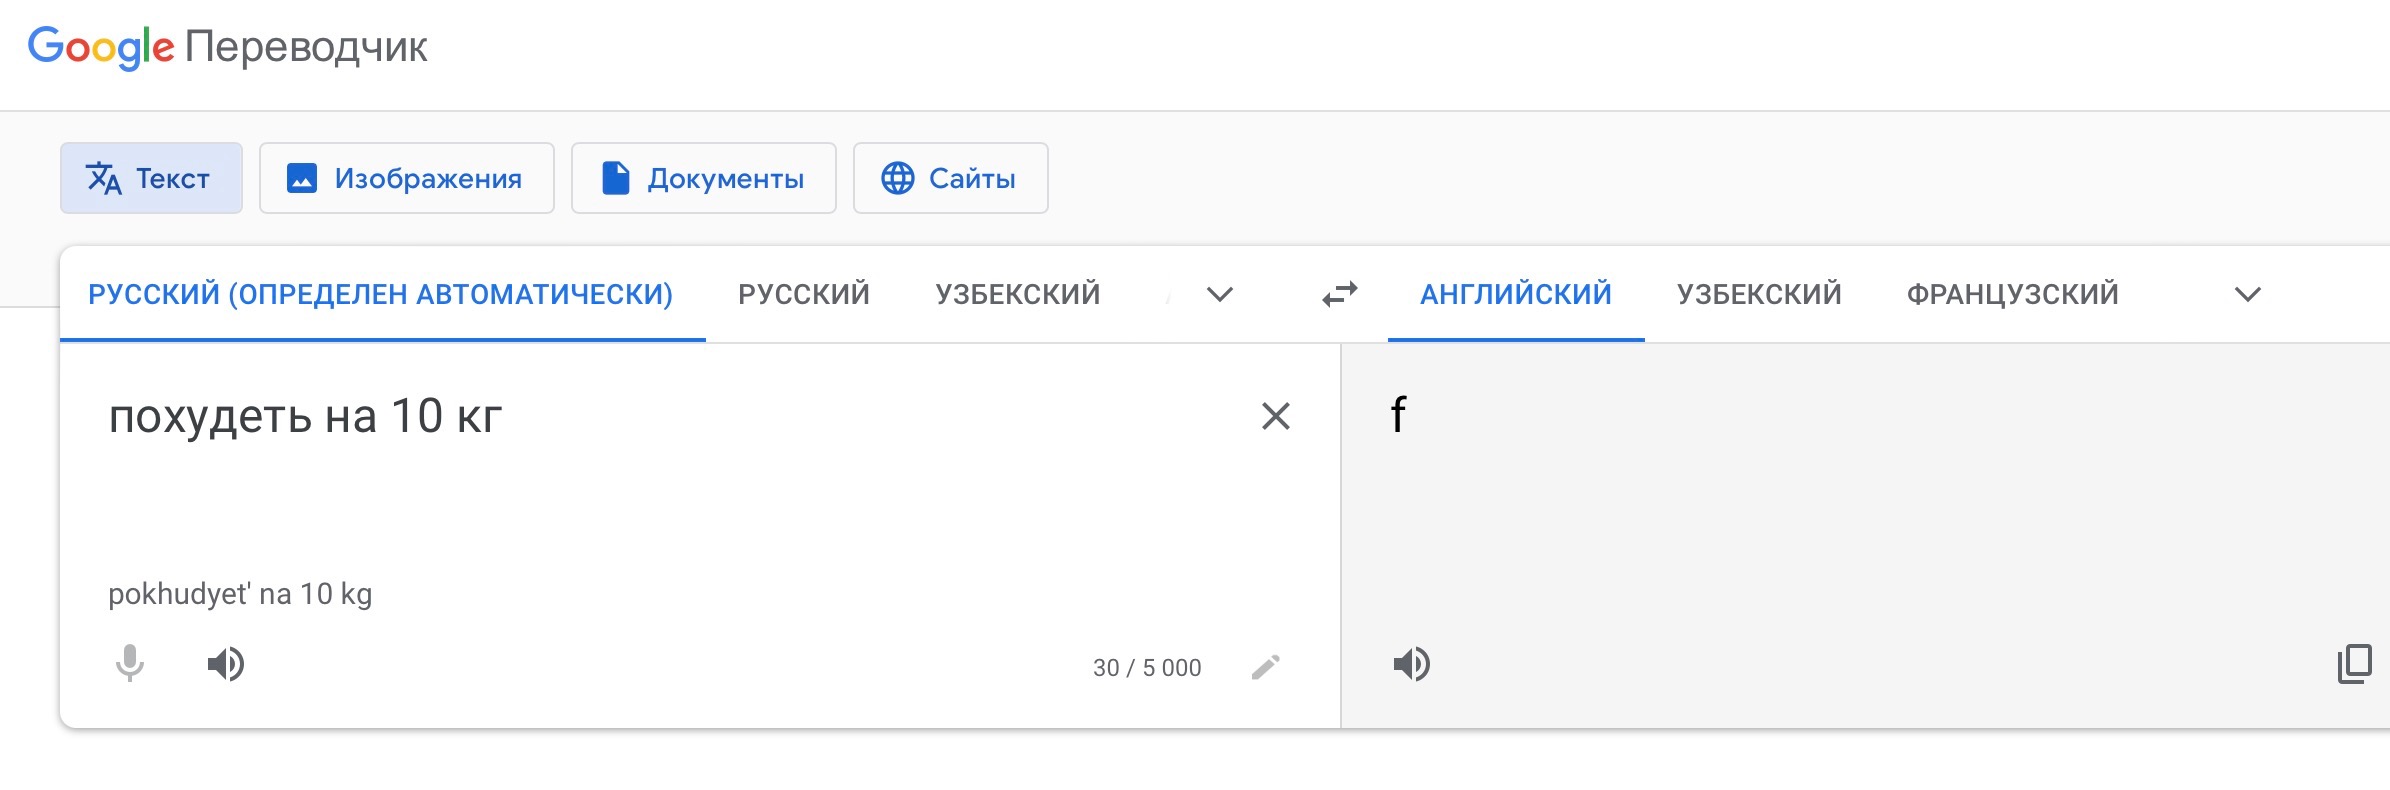This screenshot has width=2390, height=790.
Task: Open the Сайты translation mode
Action: click(x=950, y=178)
